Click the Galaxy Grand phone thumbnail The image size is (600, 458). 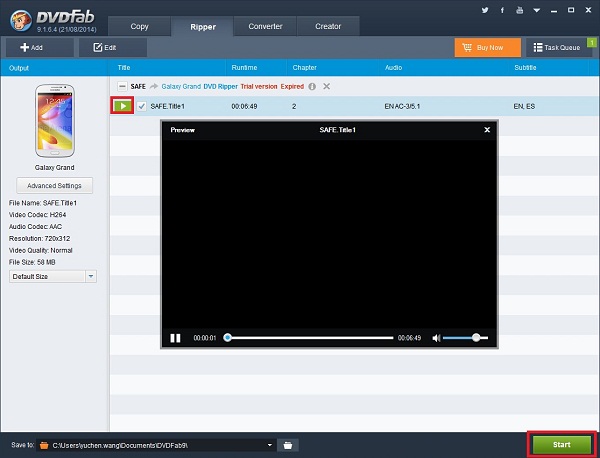point(55,121)
